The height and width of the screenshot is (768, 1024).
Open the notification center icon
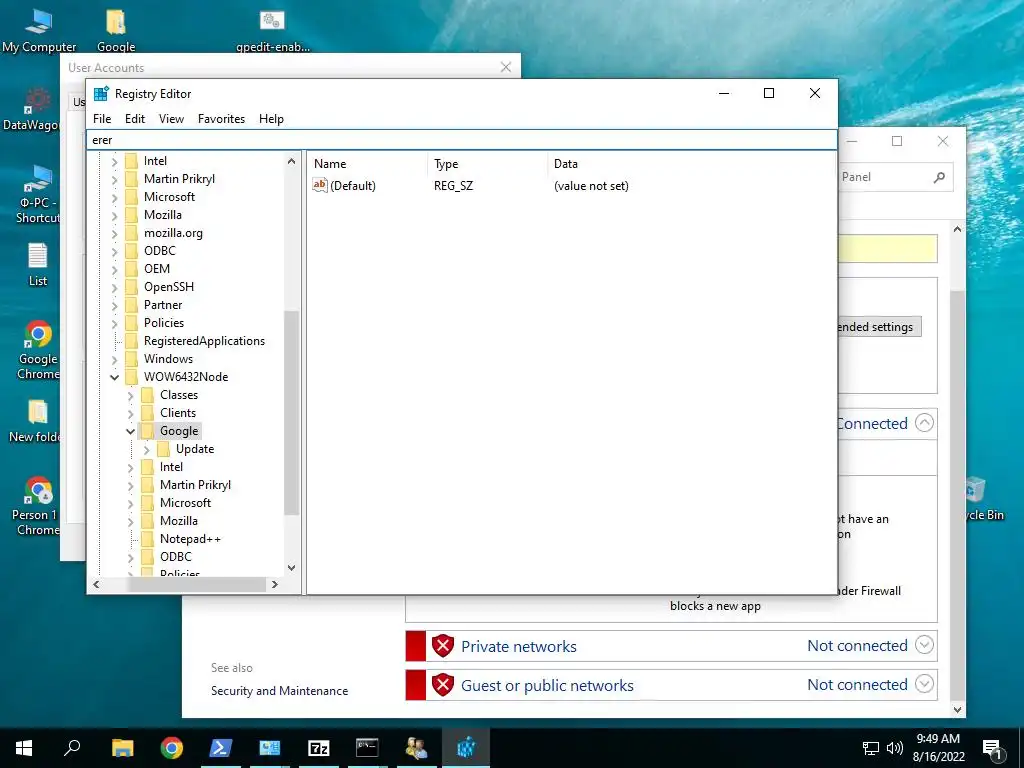click(x=992, y=749)
